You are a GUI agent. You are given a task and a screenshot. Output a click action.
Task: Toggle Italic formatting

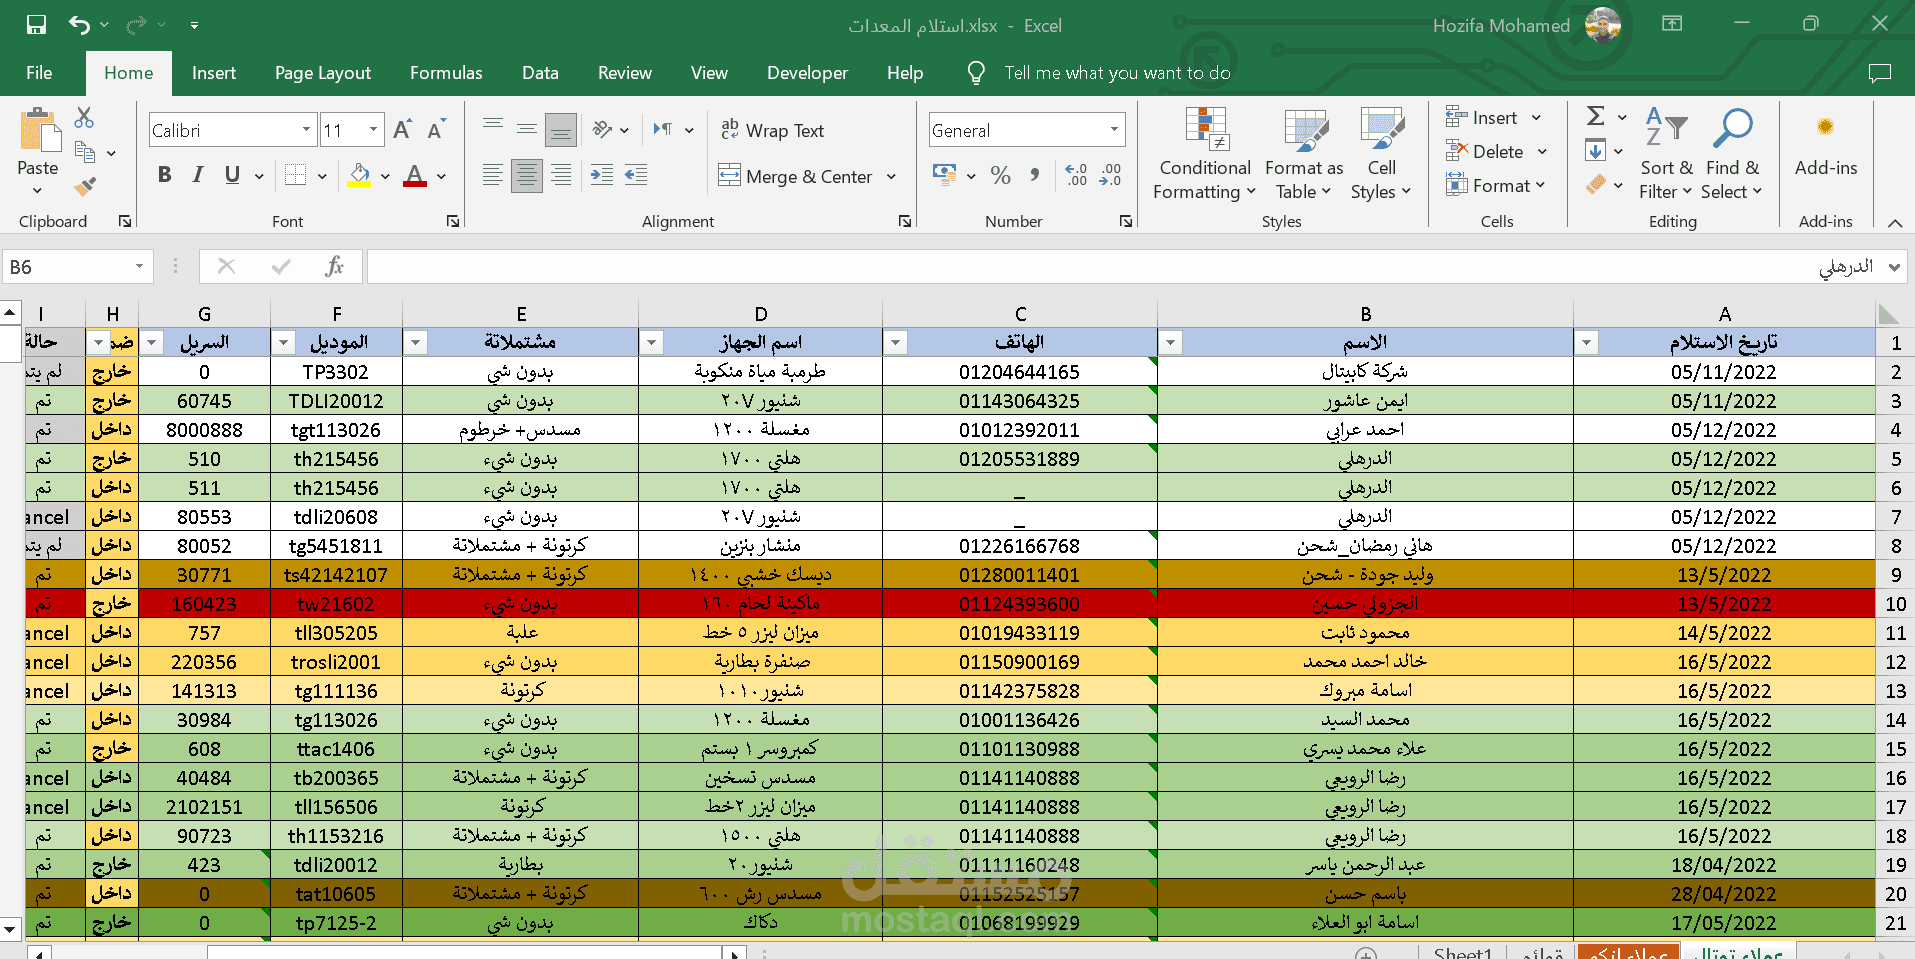coord(198,175)
